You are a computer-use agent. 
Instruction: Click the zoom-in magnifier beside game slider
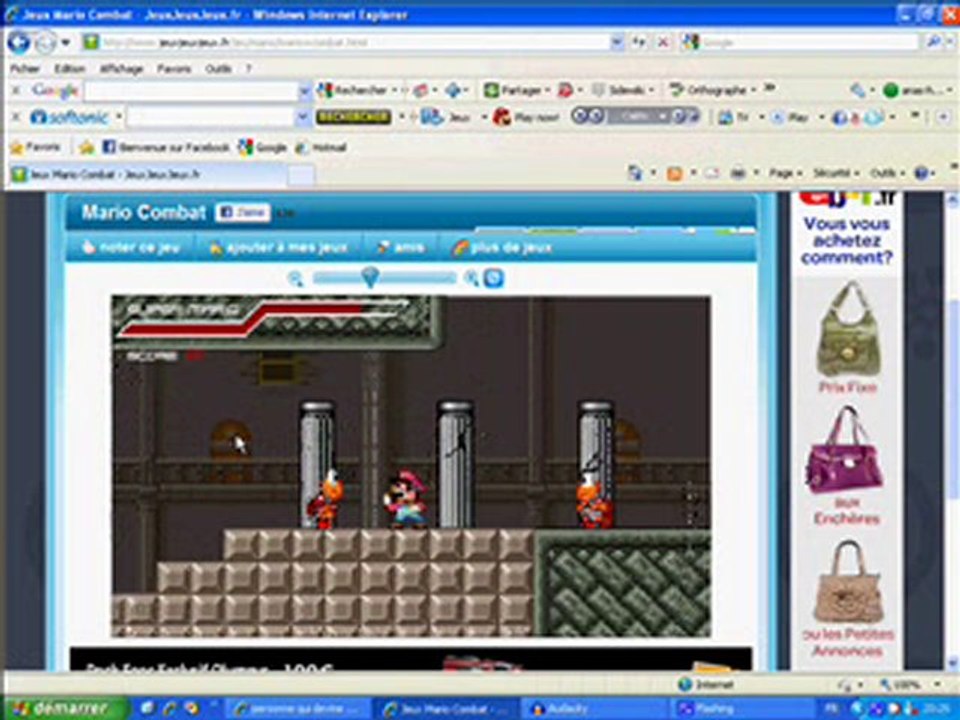click(471, 279)
